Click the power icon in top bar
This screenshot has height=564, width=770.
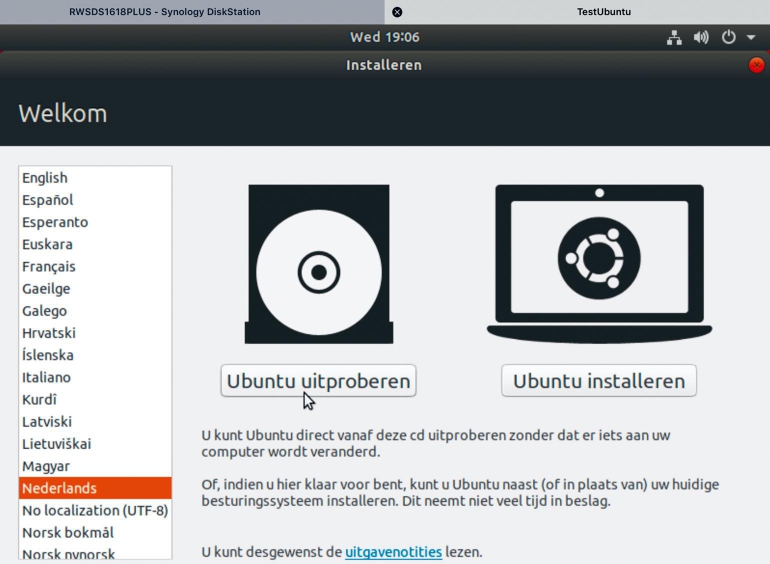click(x=728, y=38)
